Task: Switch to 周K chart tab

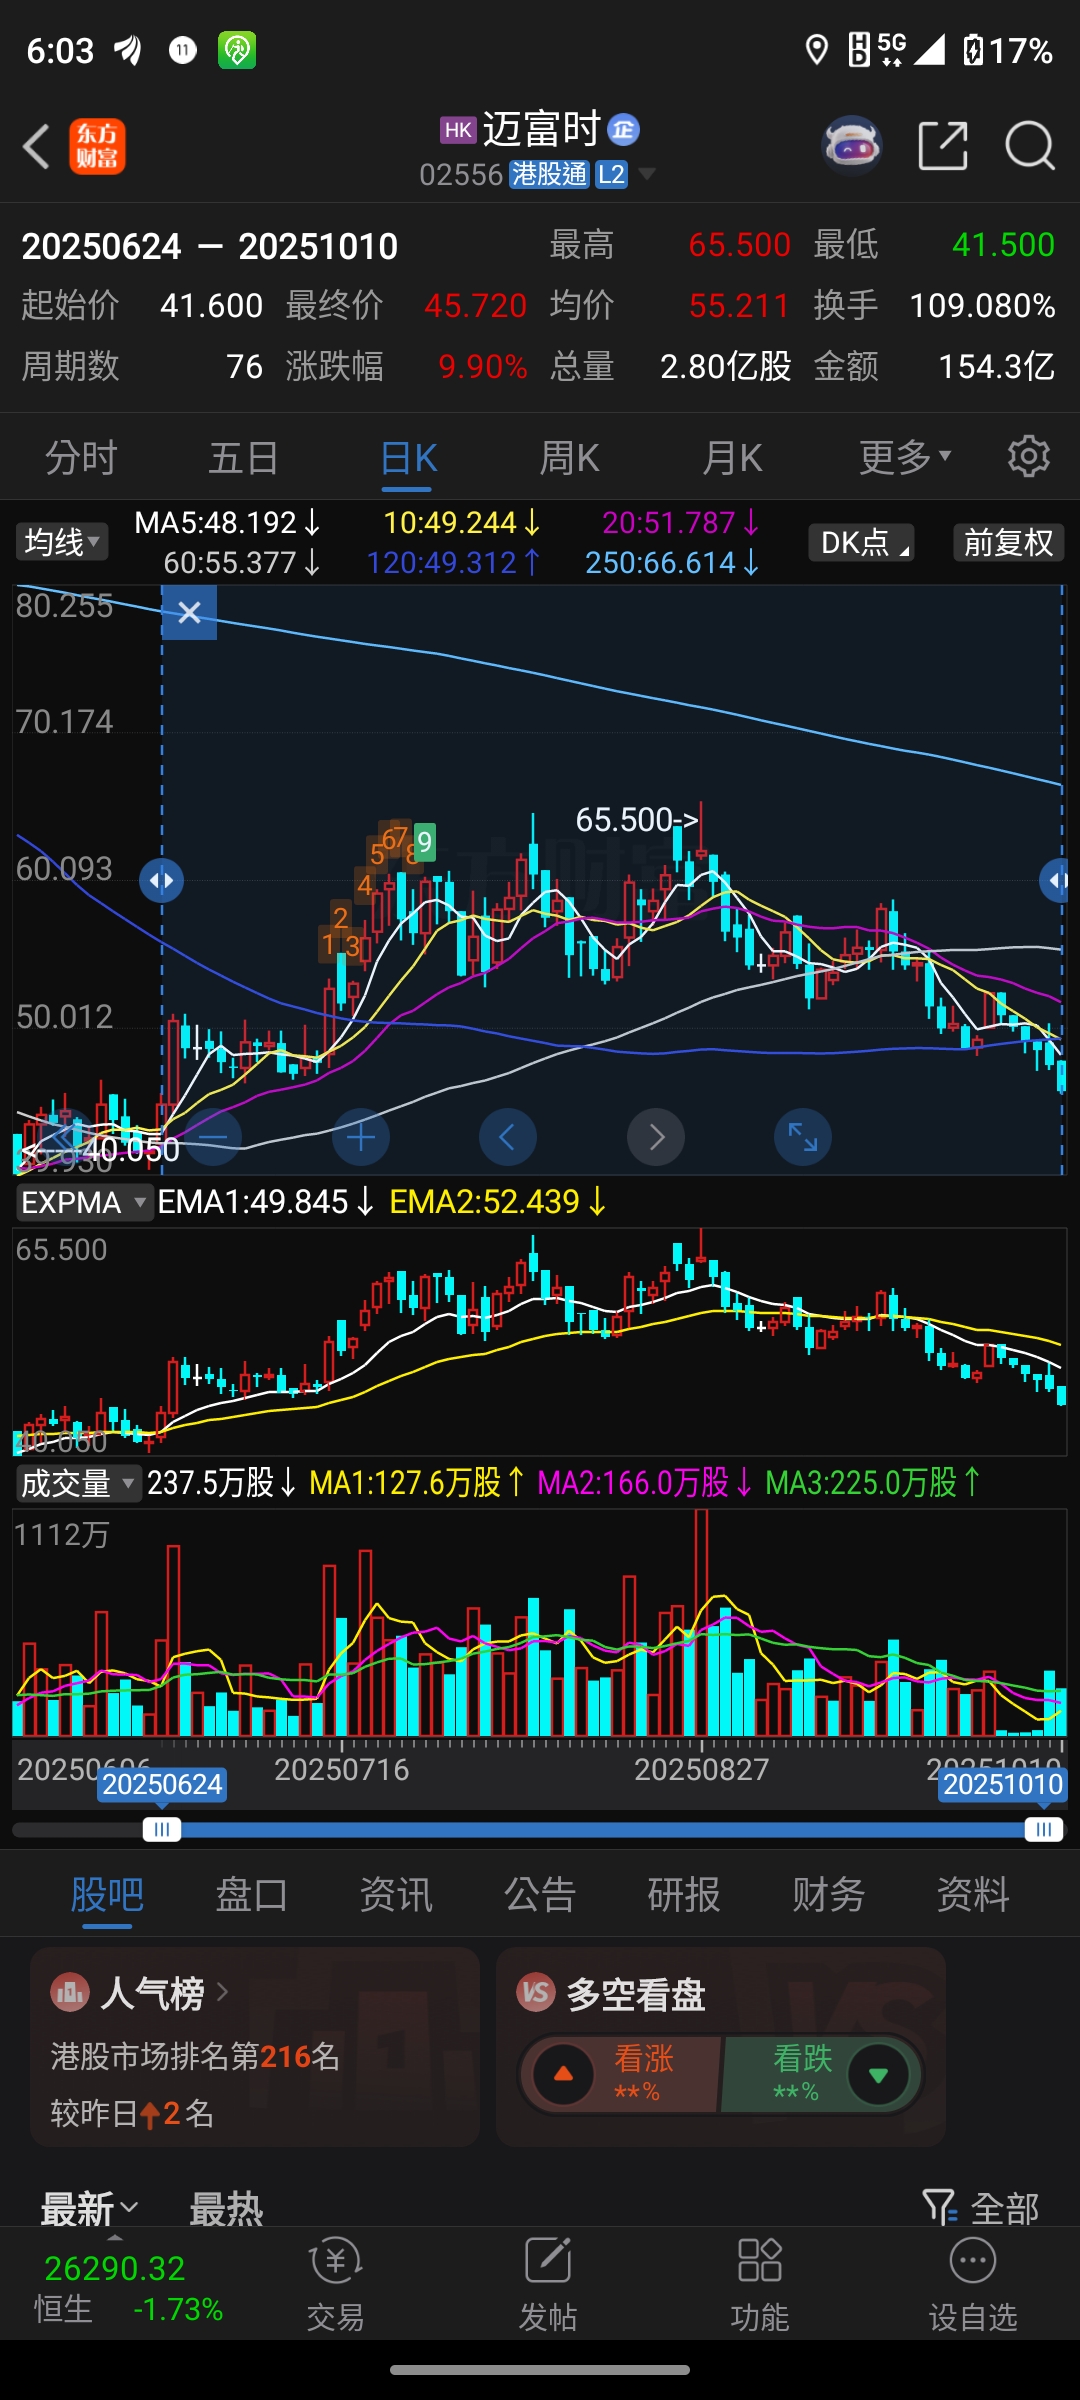Action: coord(569,458)
